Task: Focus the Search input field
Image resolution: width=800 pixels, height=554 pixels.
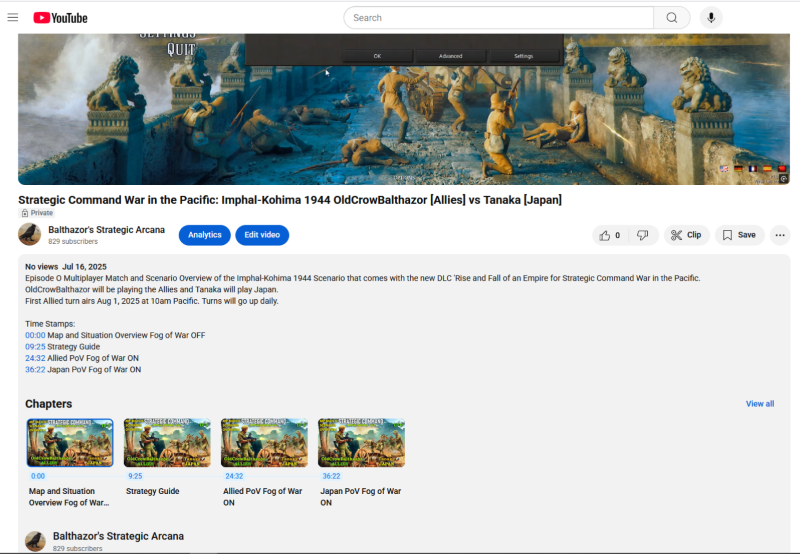Action: (x=498, y=18)
